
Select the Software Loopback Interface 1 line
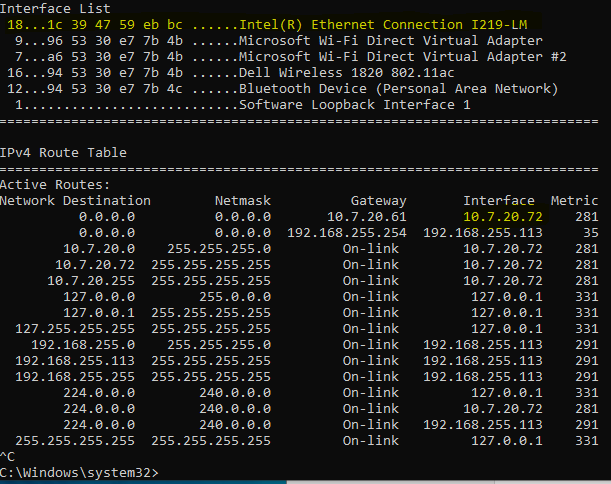[x=242, y=105]
